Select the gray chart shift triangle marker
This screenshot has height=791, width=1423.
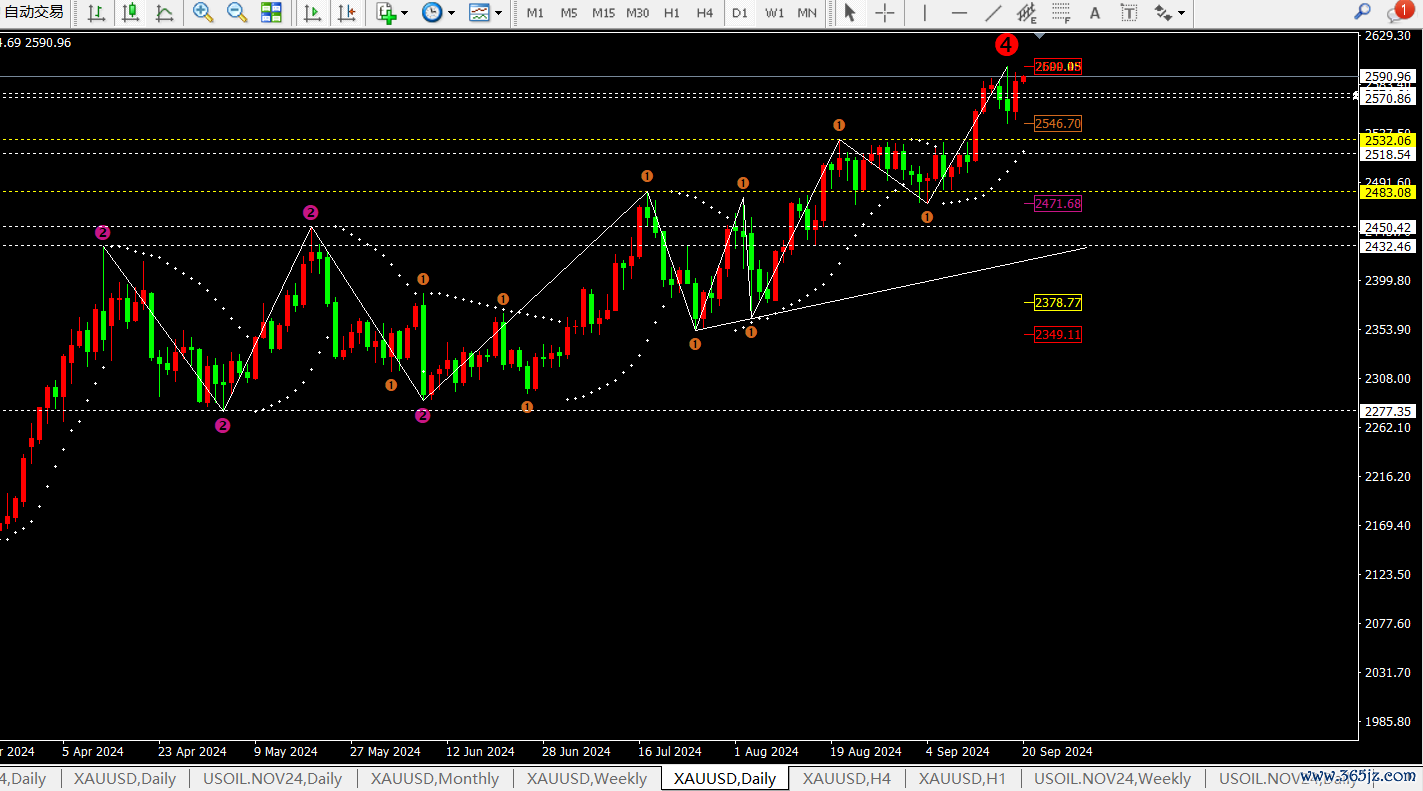[1040, 35]
